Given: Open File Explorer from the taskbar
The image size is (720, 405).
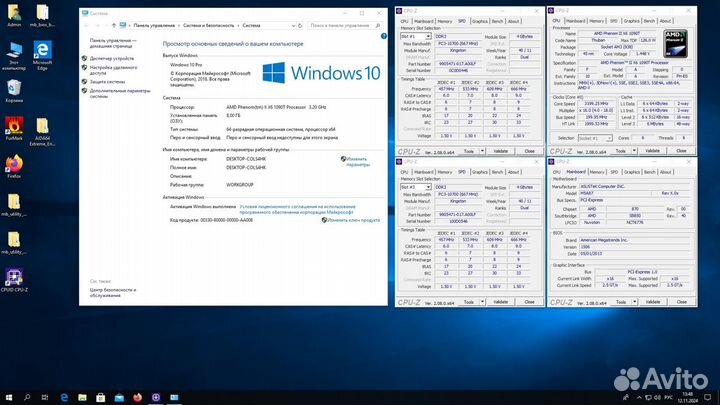Looking at the screenshot, I should 83,397.
